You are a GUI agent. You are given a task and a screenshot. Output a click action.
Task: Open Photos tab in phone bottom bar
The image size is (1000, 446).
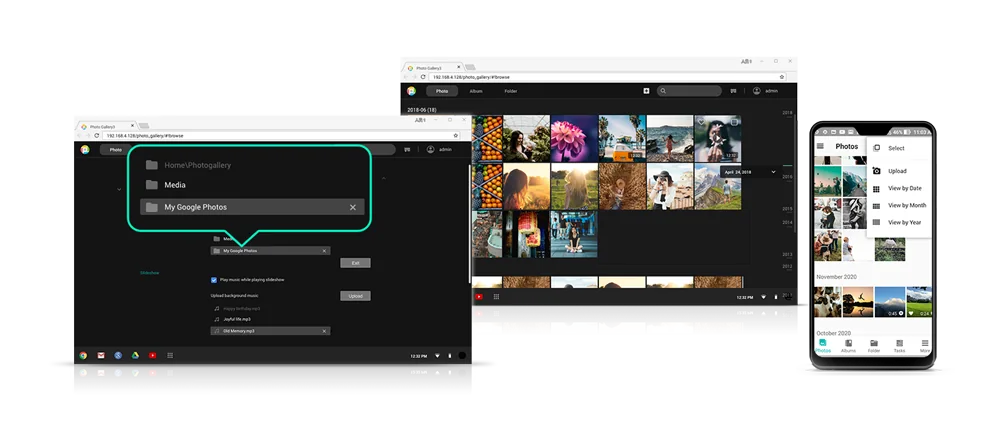[x=823, y=346]
